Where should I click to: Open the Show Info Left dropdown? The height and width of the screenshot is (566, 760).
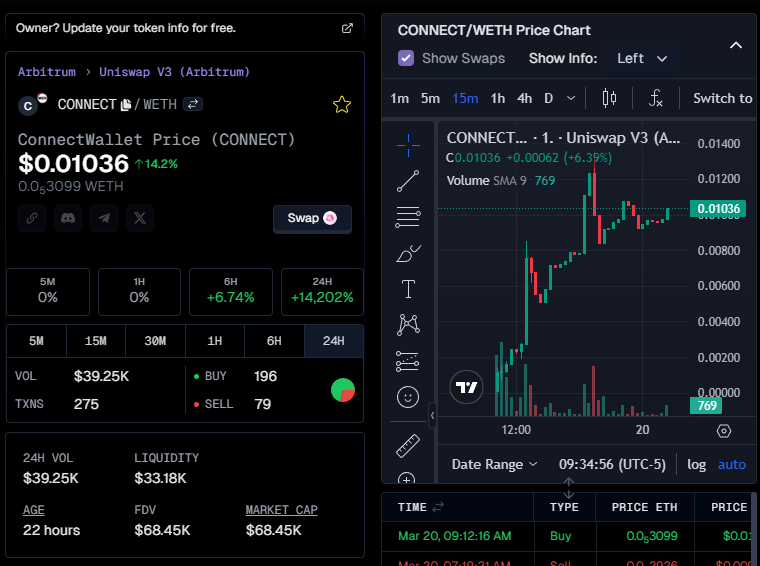click(641, 58)
